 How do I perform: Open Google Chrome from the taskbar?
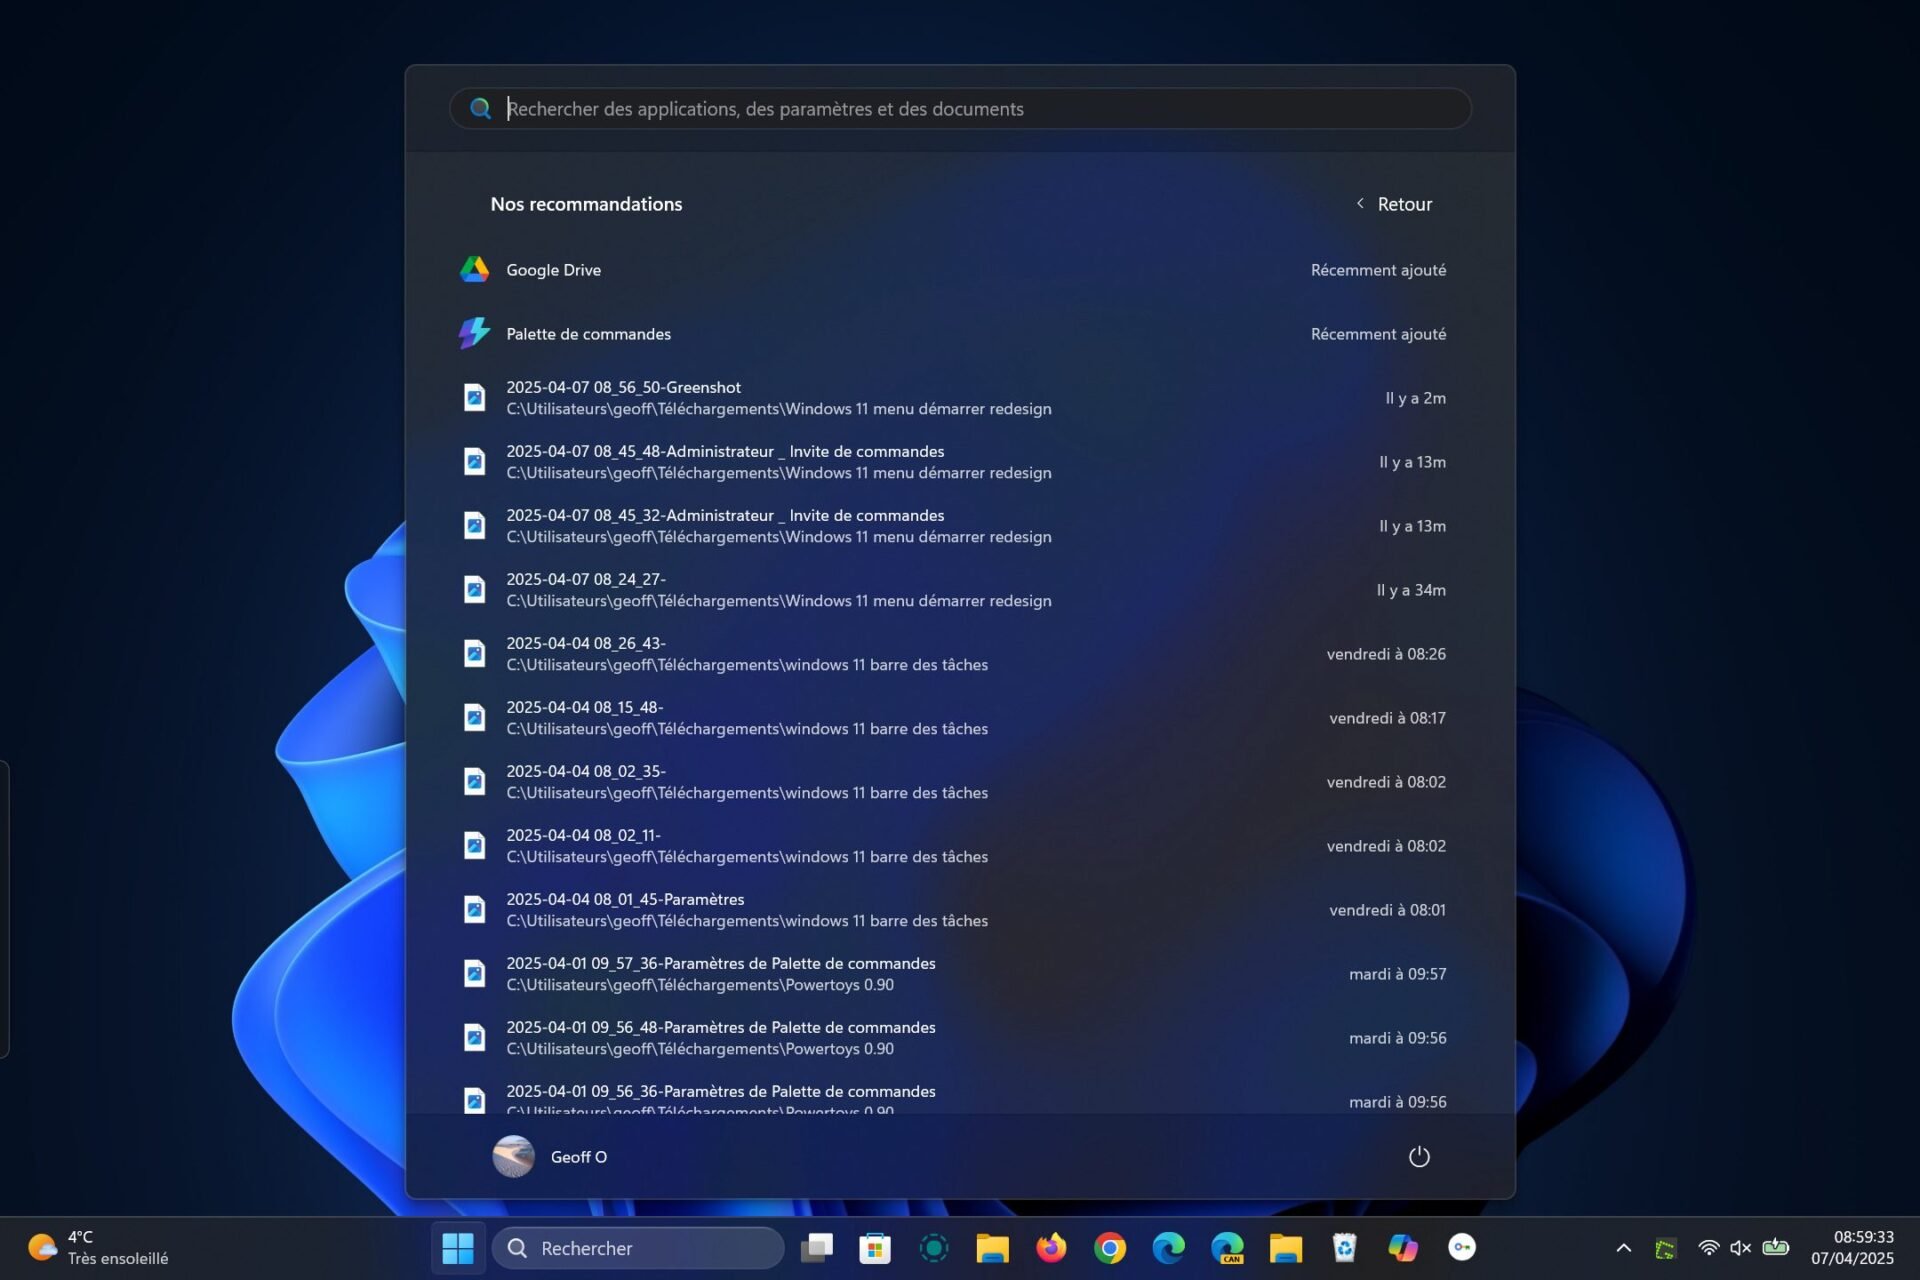[1109, 1248]
